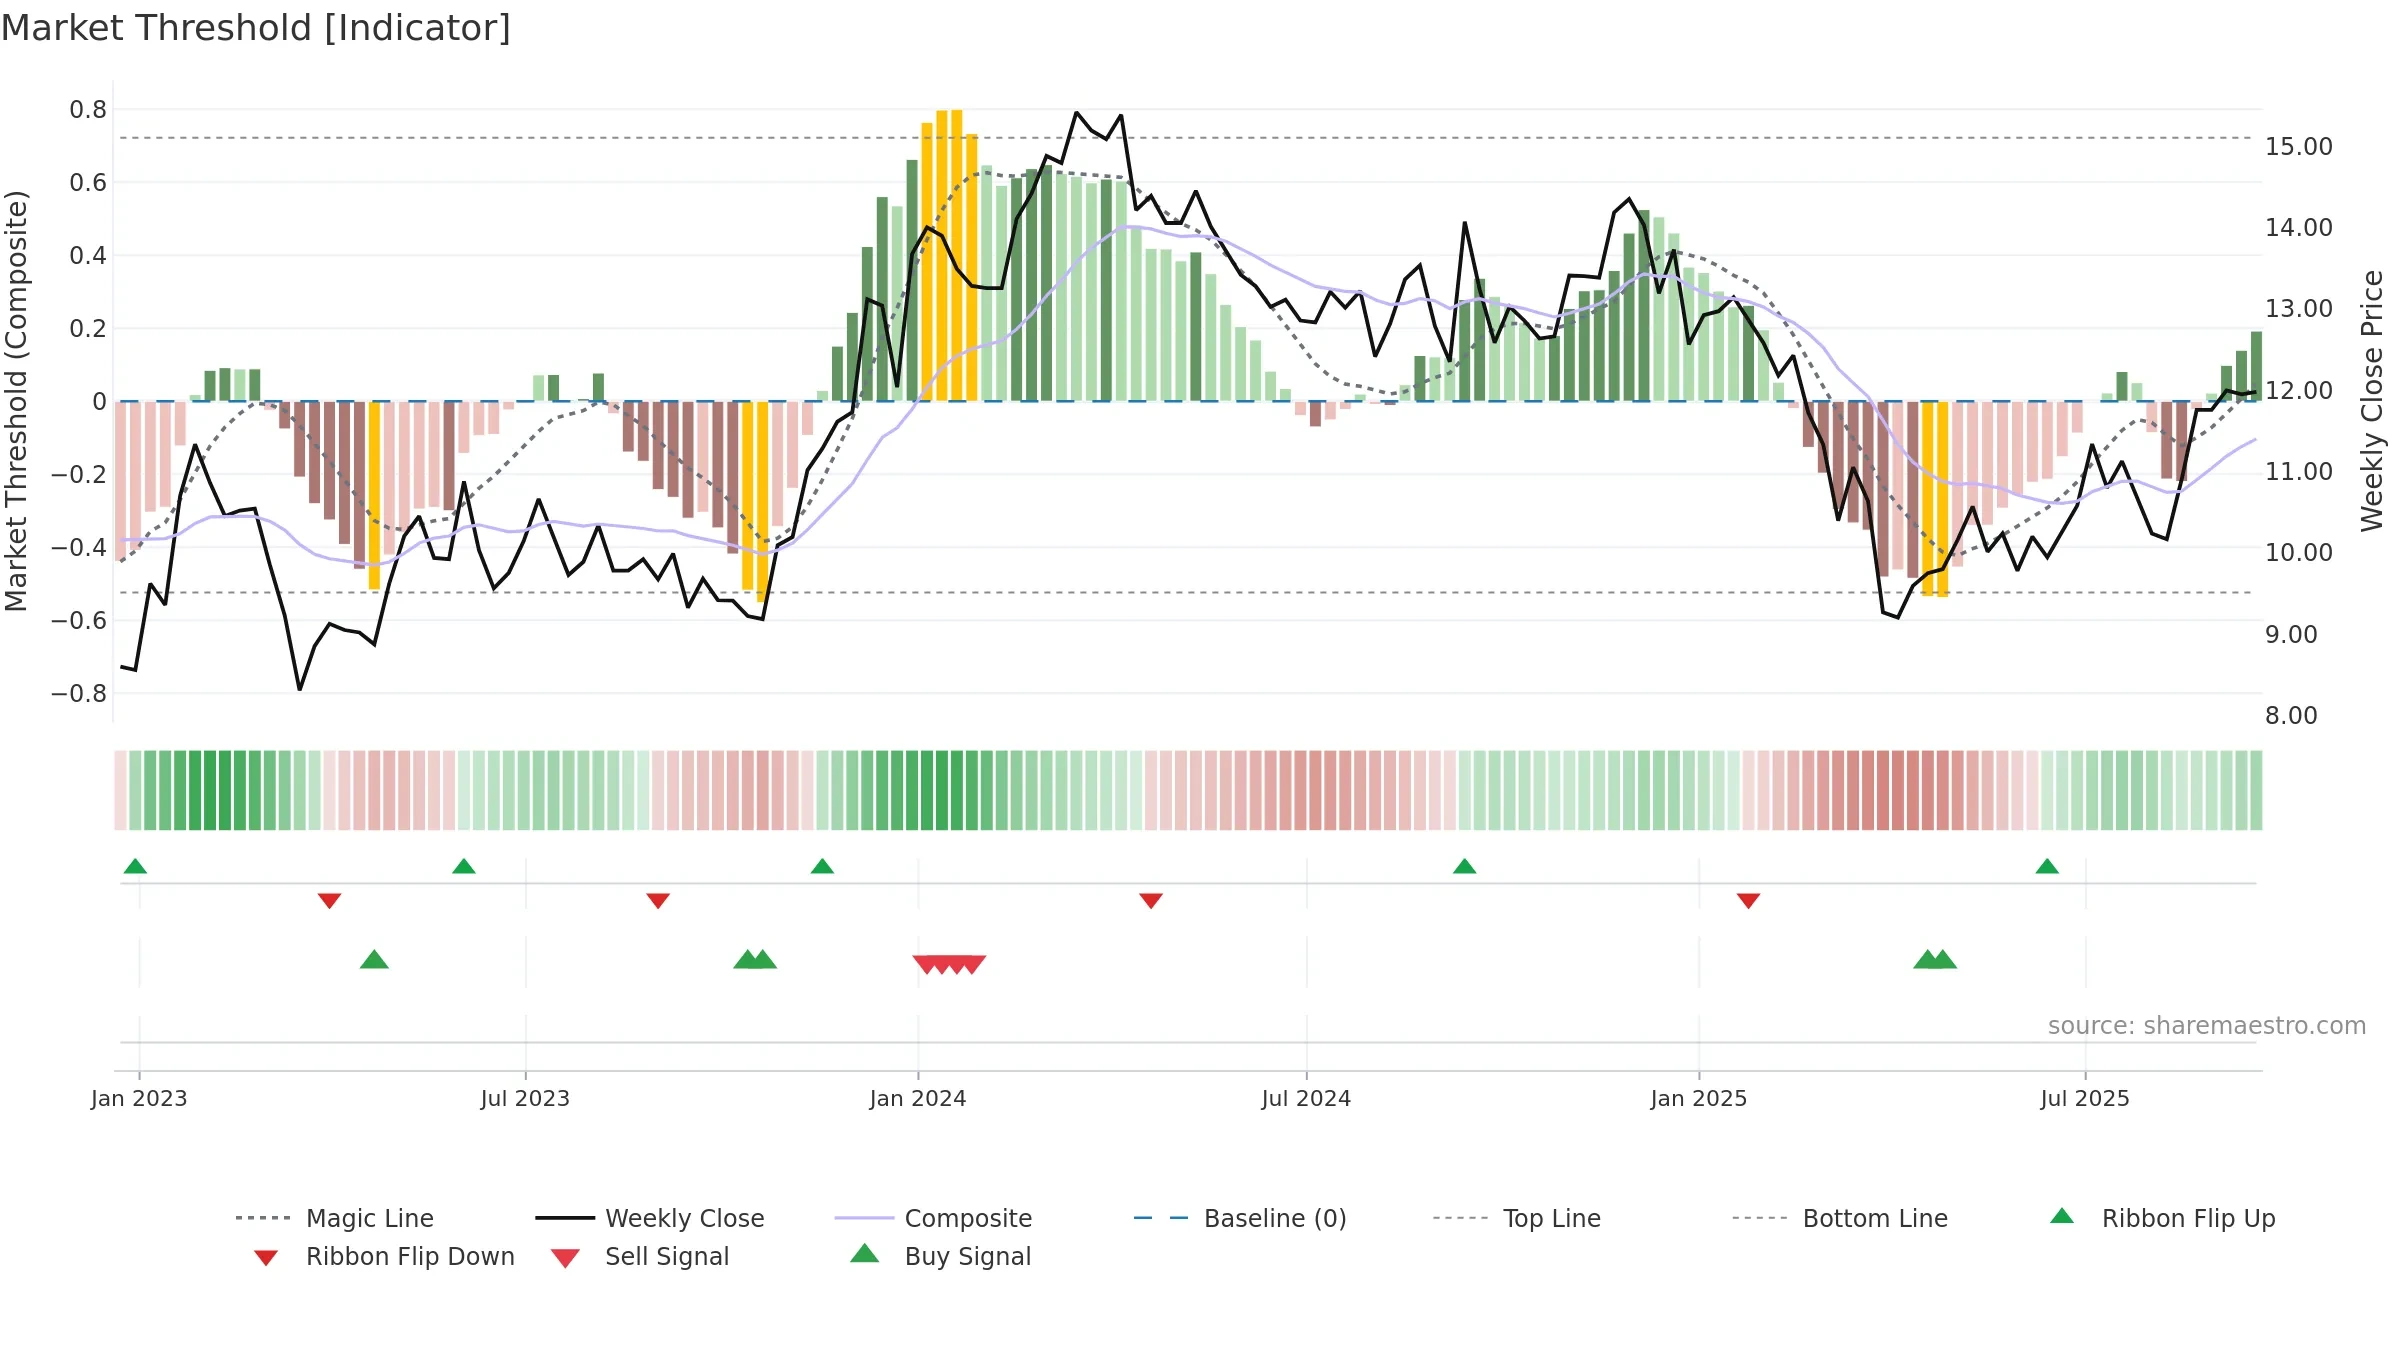Click the source: sharemaestro.com text
Screen dimensions: 2400x1350
(2207, 1026)
